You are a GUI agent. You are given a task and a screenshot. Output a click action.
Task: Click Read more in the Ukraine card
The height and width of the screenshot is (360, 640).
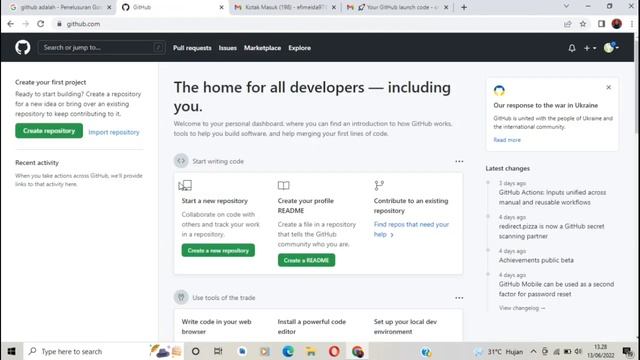point(507,140)
